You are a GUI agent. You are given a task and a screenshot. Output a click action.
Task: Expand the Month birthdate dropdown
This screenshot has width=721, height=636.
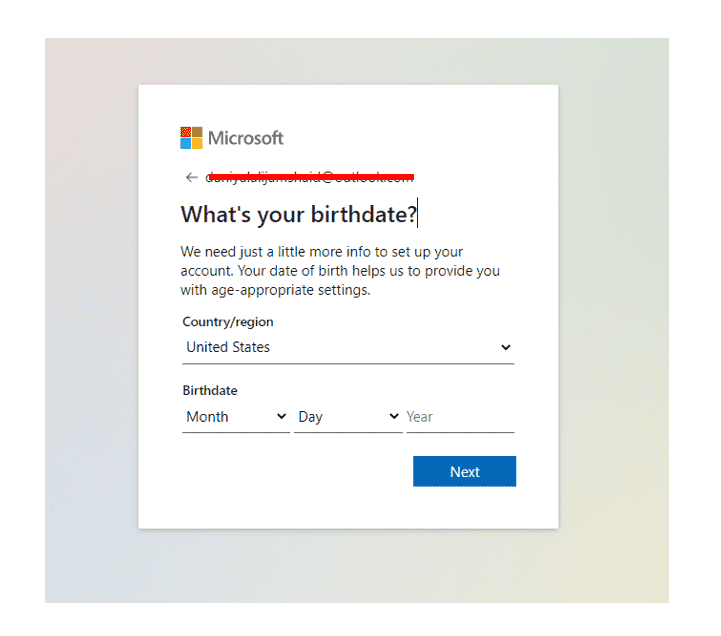pyautogui.click(x=235, y=417)
